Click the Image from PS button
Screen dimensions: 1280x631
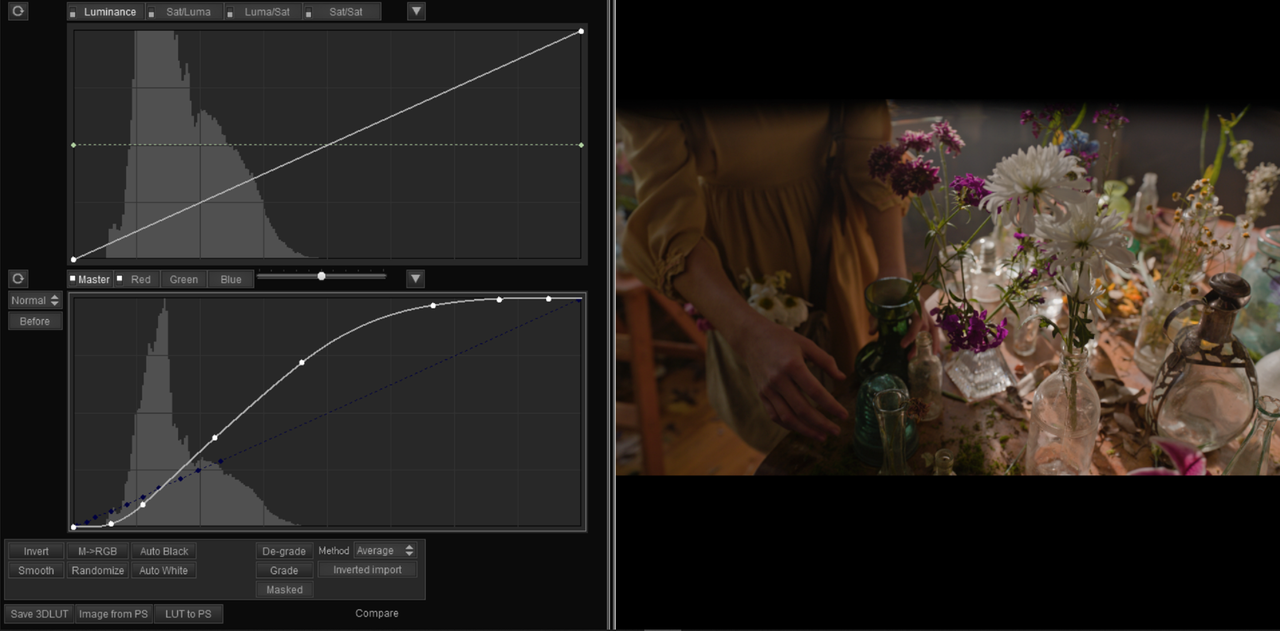[x=114, y=614]
